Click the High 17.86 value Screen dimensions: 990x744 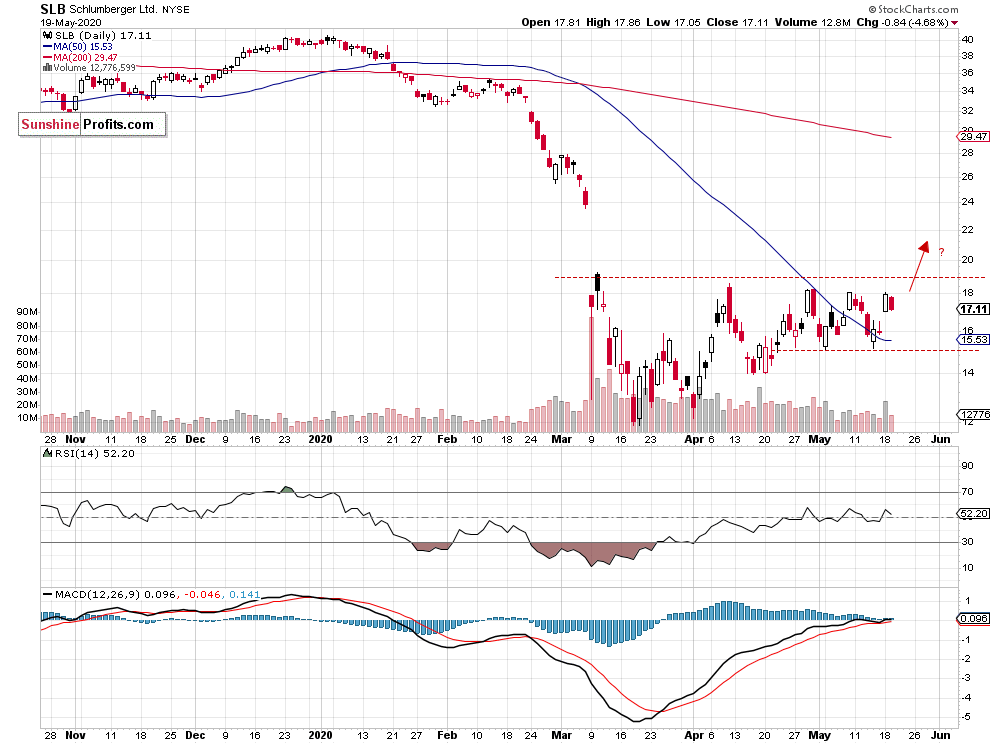613,22
